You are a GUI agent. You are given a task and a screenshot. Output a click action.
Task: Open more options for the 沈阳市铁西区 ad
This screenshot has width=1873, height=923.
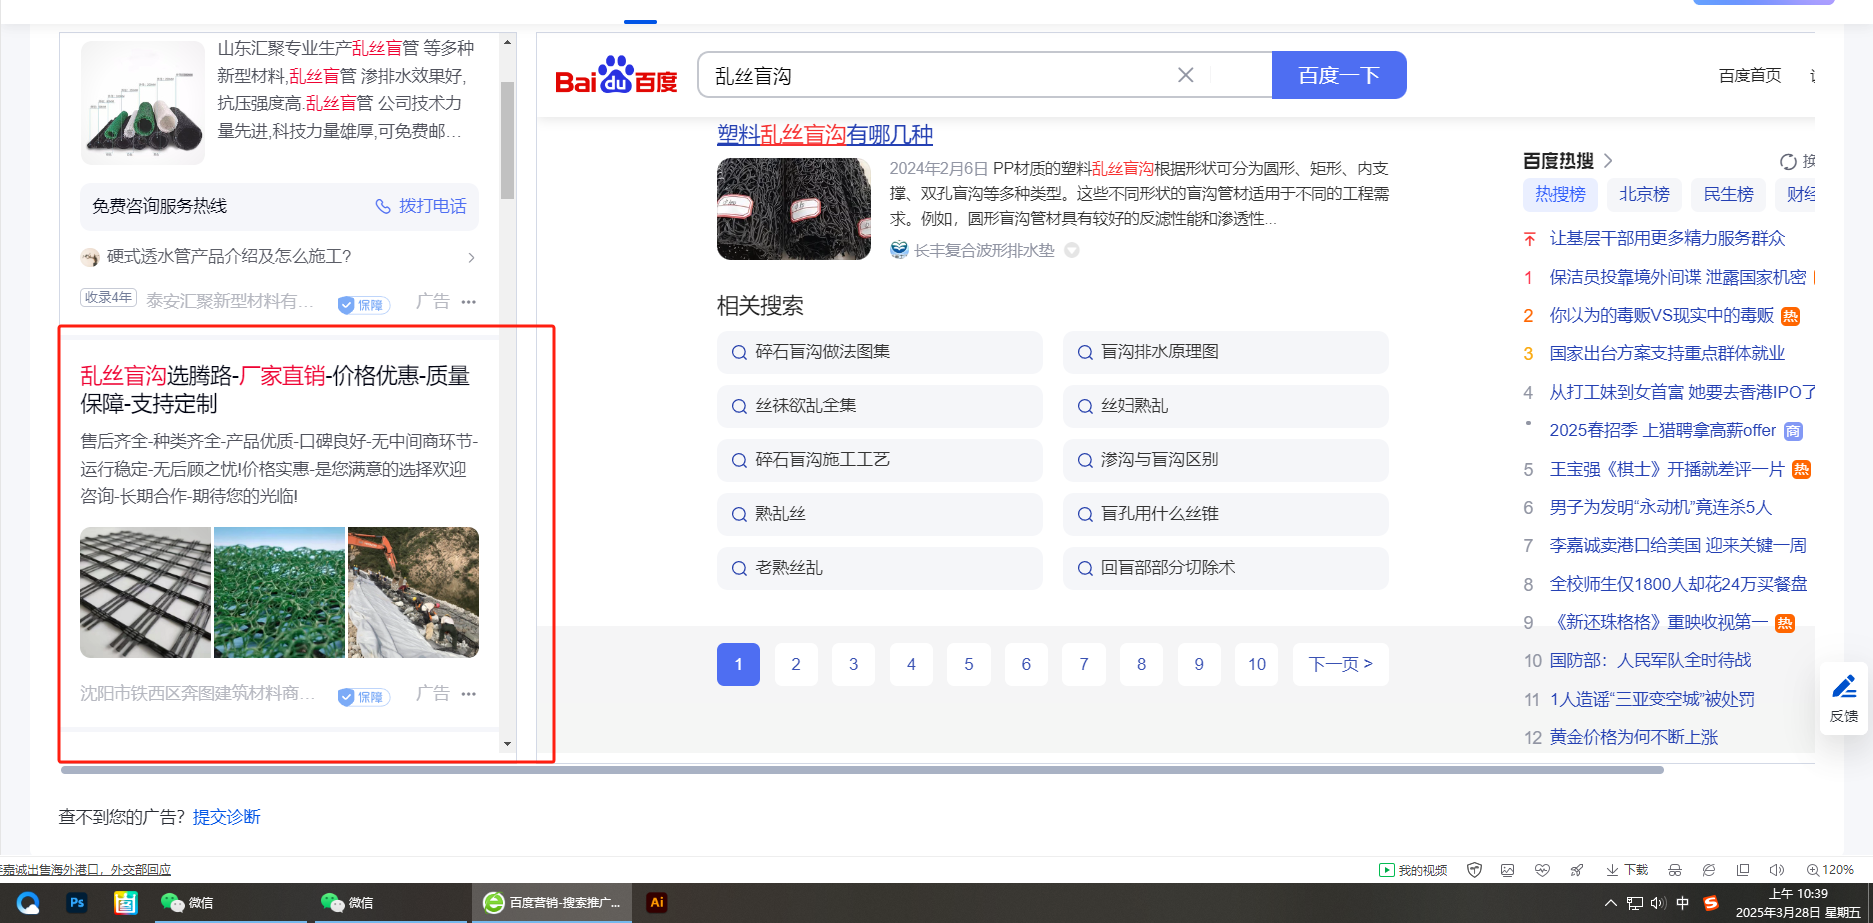(469, 693)
